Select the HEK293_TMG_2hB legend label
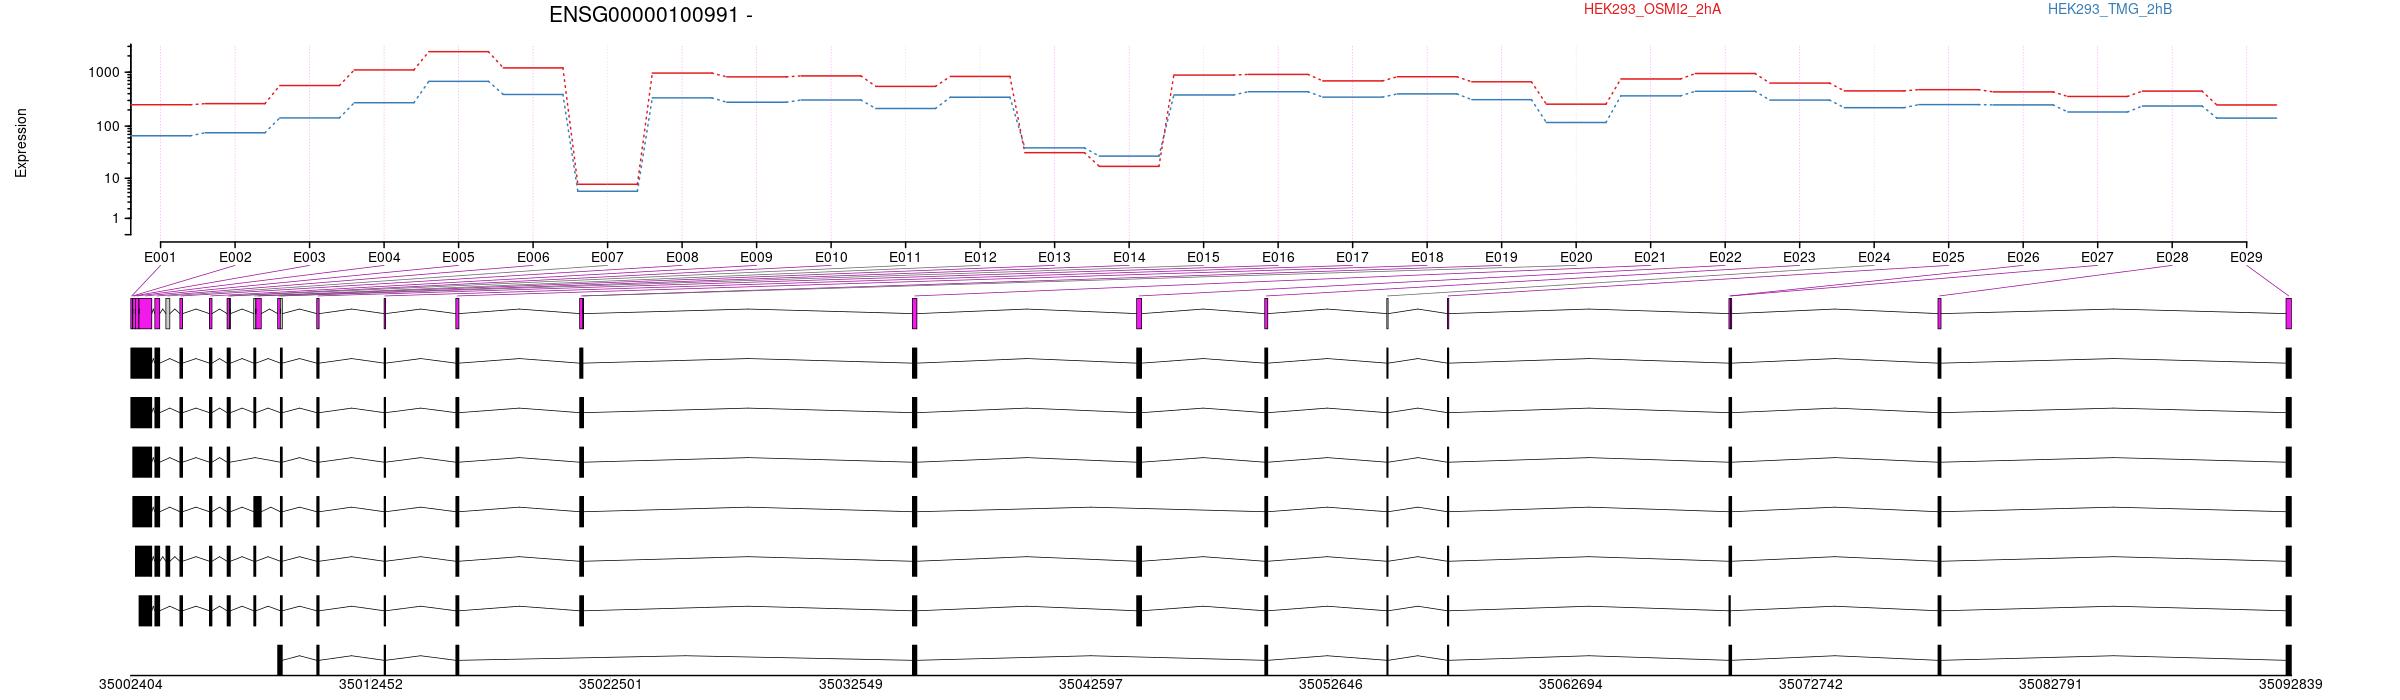 tap(2110, 9)
